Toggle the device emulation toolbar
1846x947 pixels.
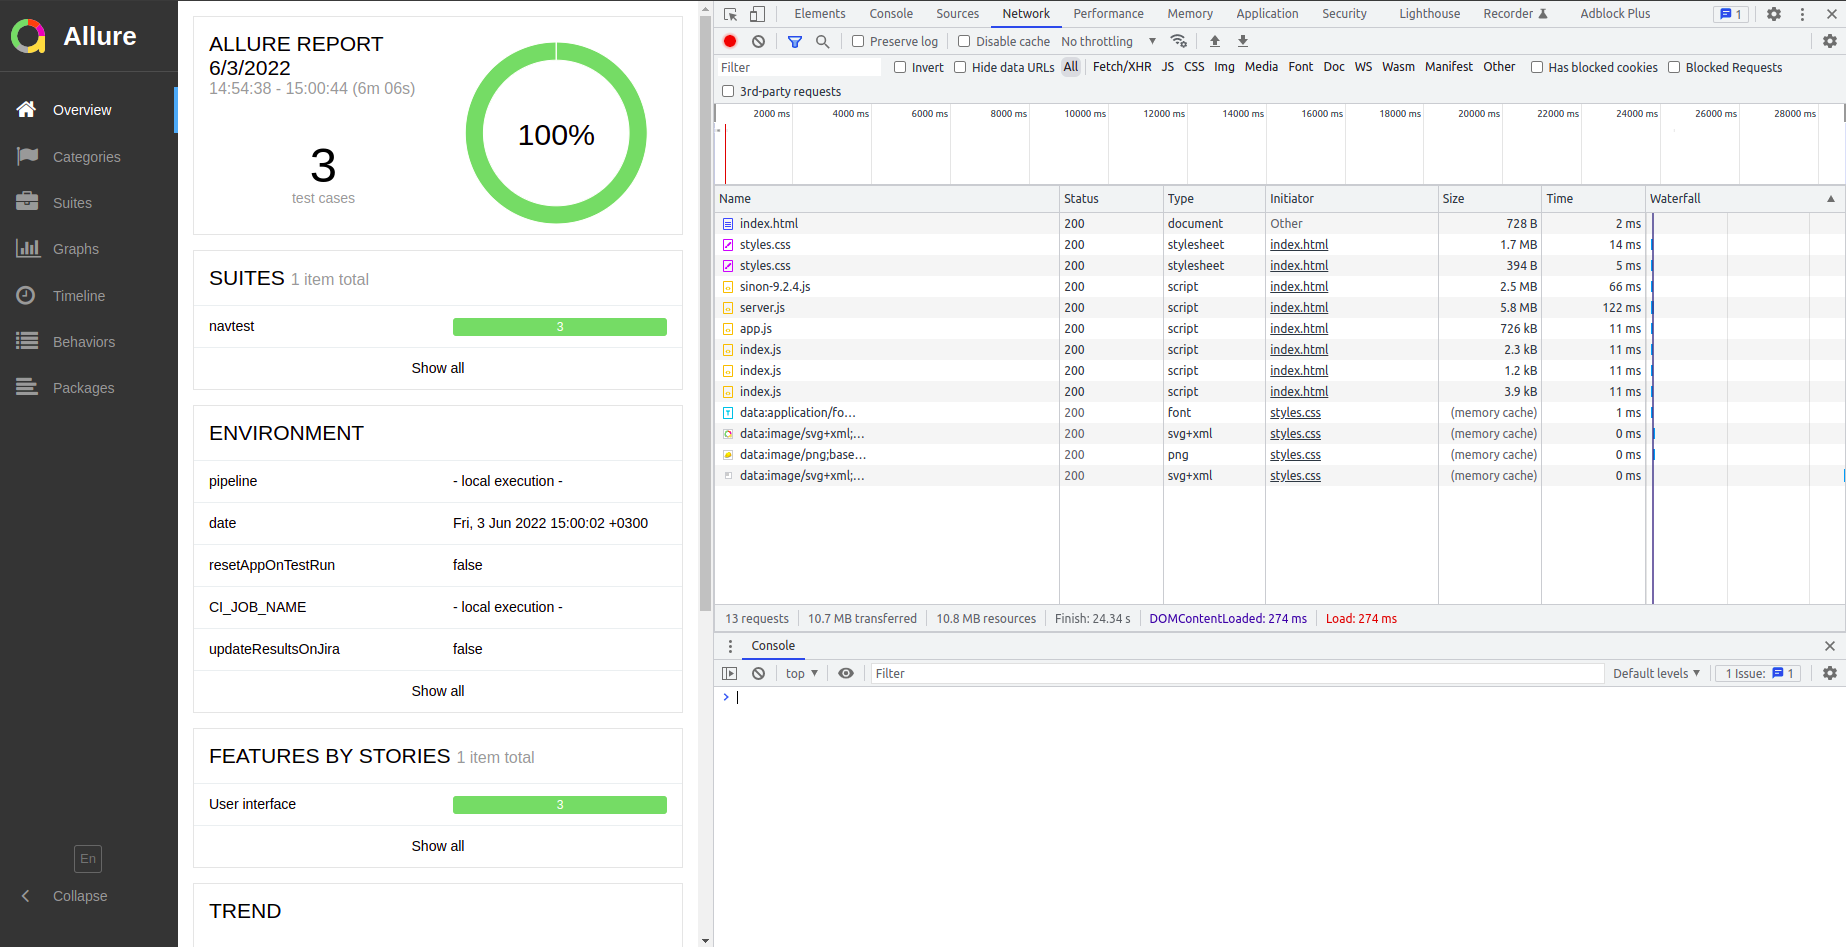[x=755, y=13]
